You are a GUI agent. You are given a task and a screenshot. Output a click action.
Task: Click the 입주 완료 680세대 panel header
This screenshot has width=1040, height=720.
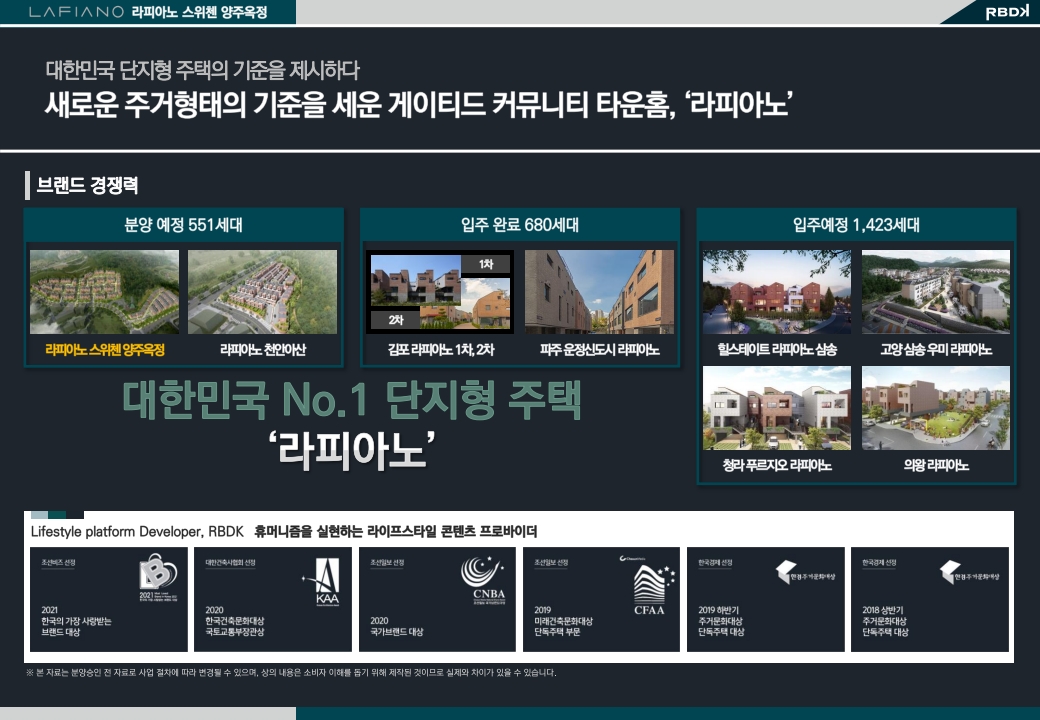tap(520, 225)
